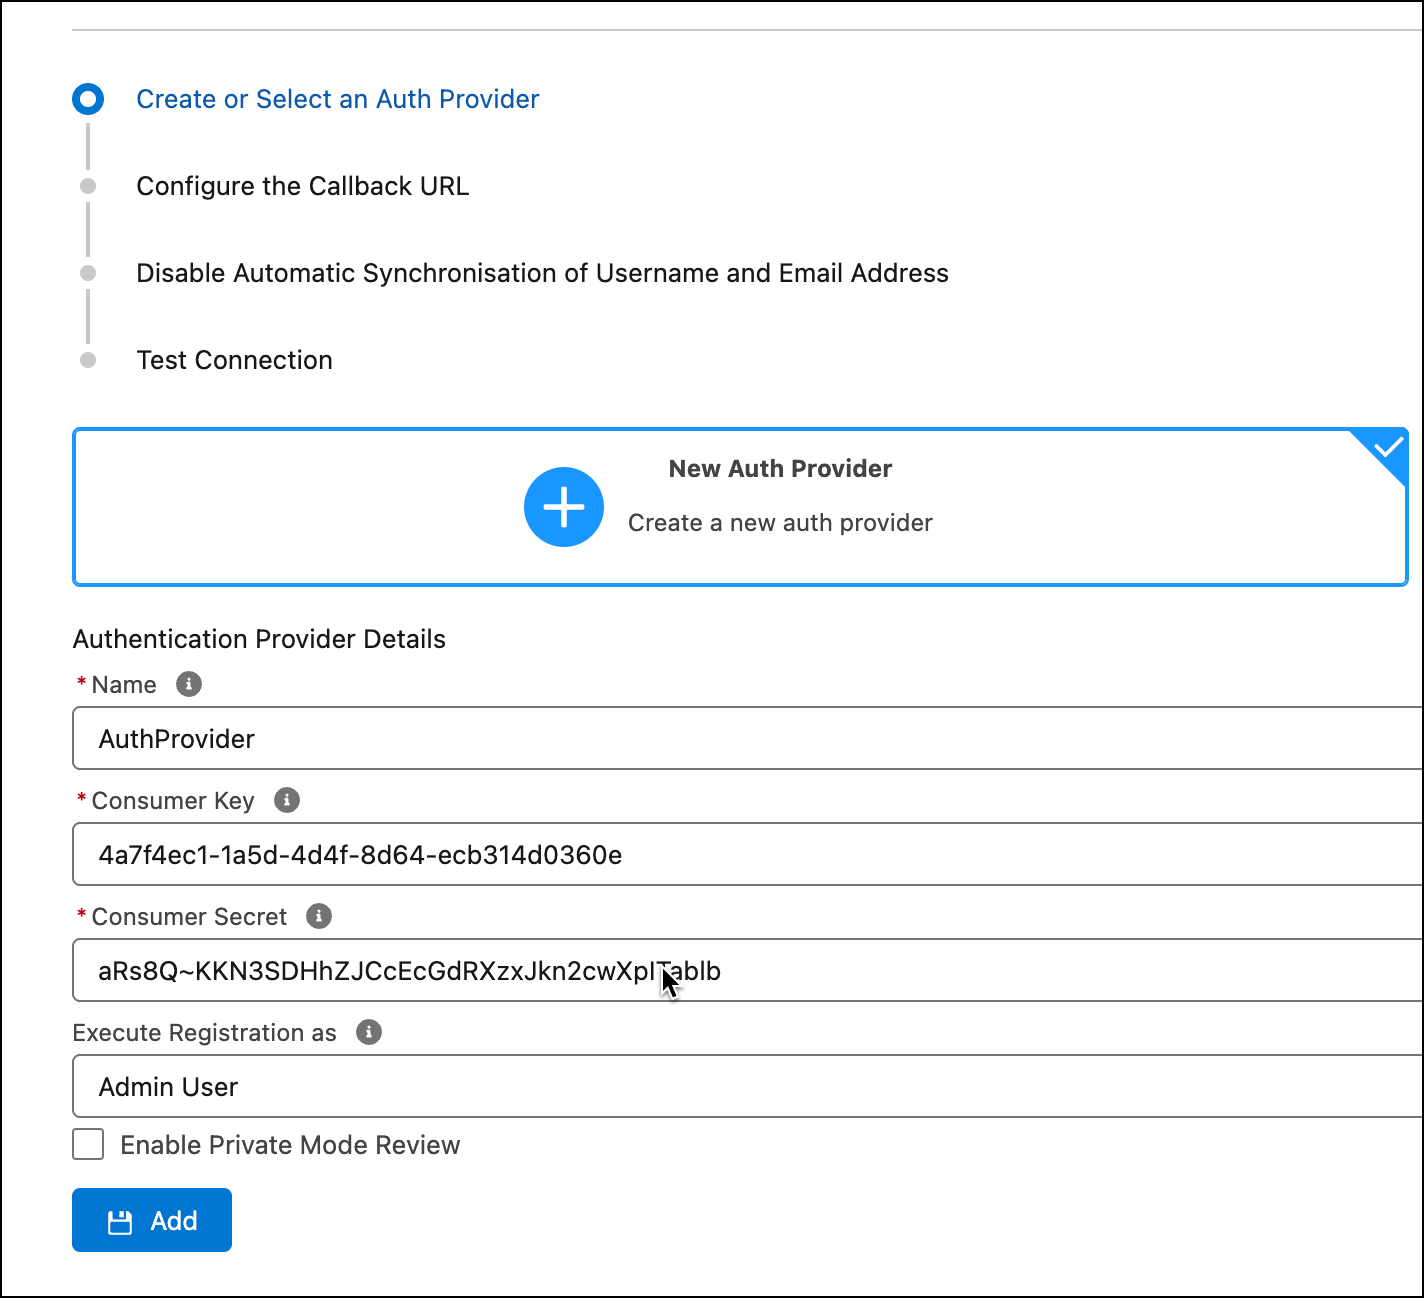This screenshot has width=1424, height=1298.
Task: Click the Add button
Action: point(152,1220)
